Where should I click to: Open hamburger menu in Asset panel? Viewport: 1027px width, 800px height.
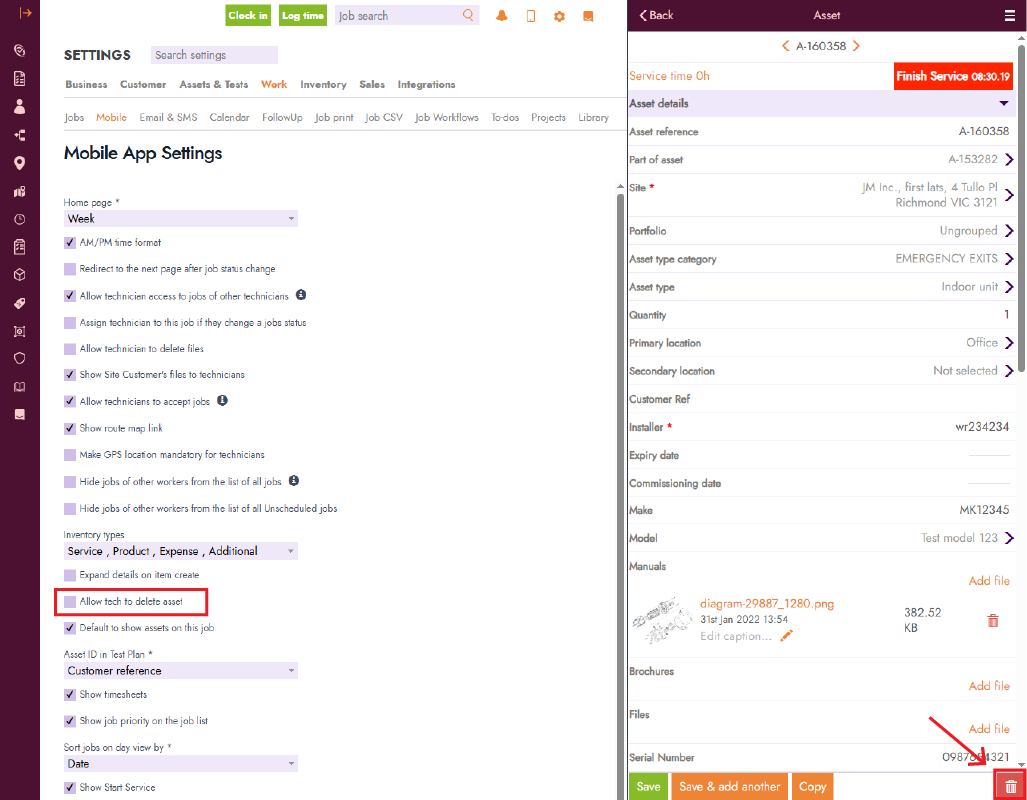1010,15
